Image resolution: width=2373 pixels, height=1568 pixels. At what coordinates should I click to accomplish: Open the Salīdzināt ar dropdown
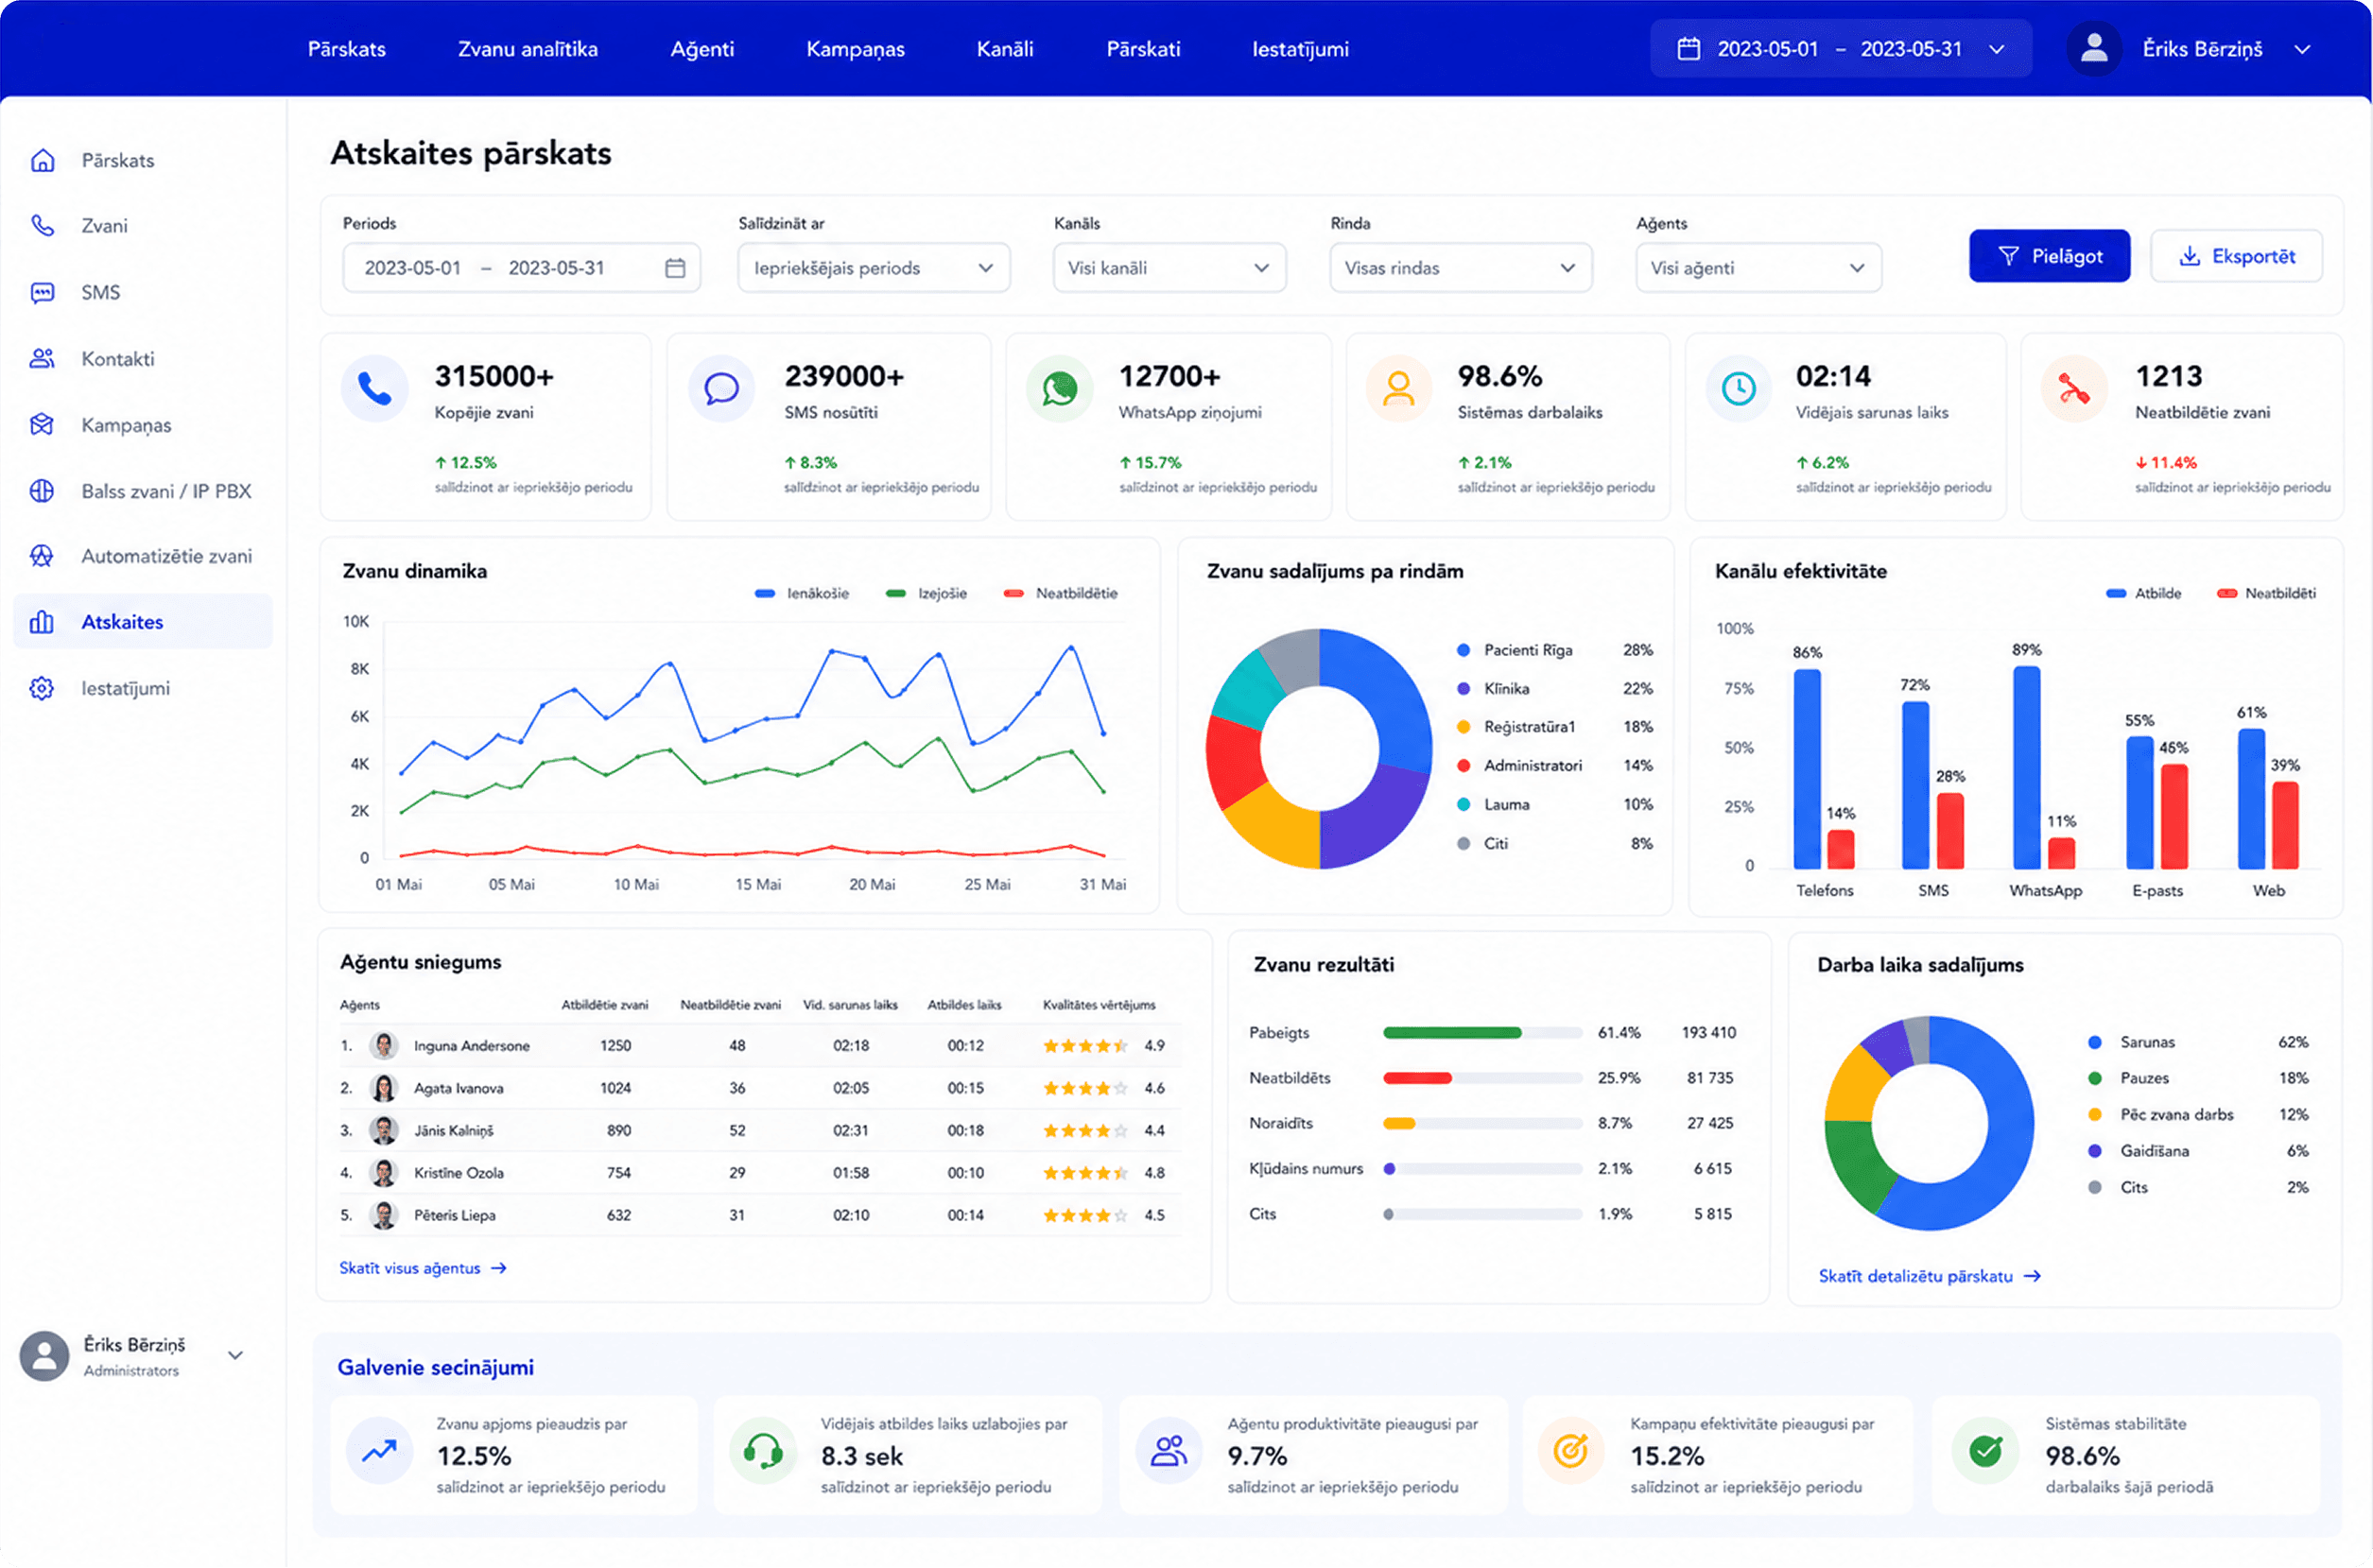[873, 268]
